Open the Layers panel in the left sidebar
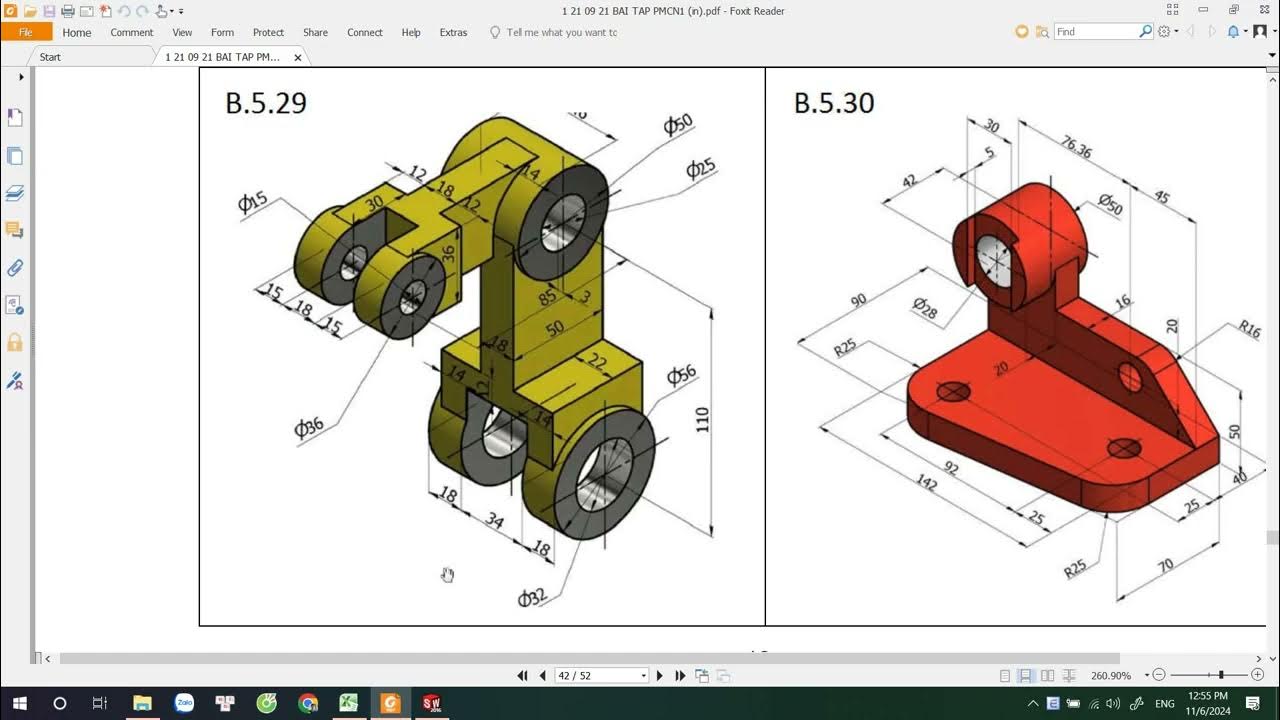Image resolution: width=1280 pixels, height=720 pixels. click(x=15, y=193)
